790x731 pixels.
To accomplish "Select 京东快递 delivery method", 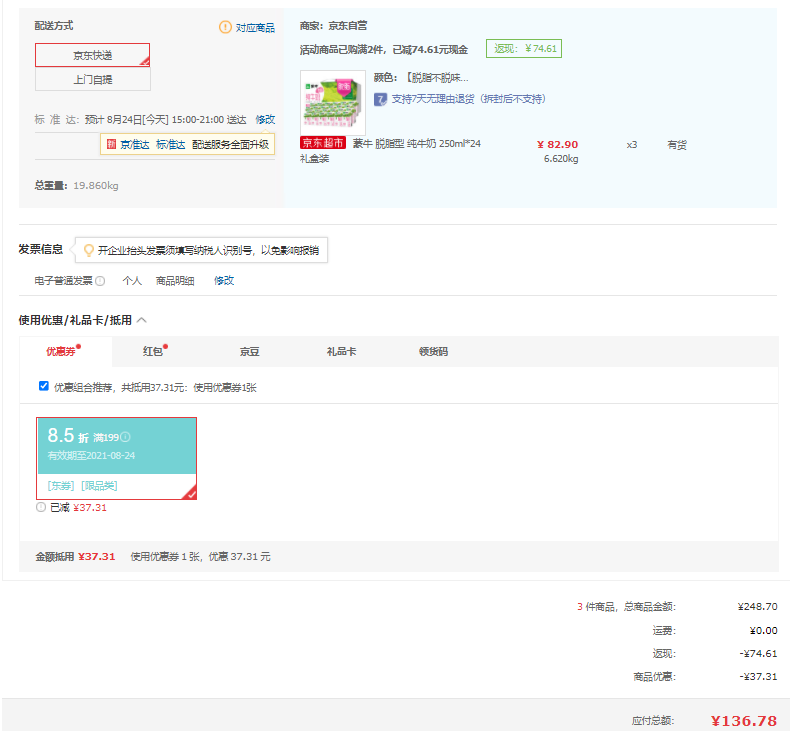I will [92, 55].
